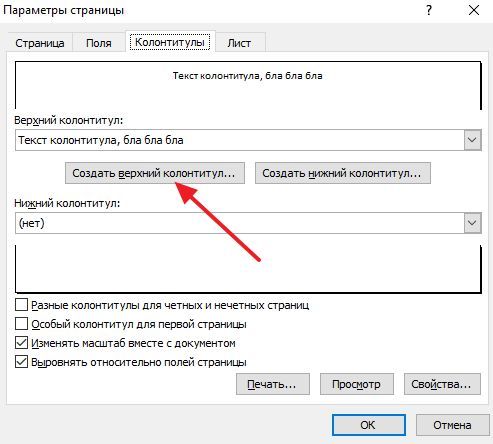Enable different headers for odd and even pages
This screenshot has height=444, width=493.
21,305
